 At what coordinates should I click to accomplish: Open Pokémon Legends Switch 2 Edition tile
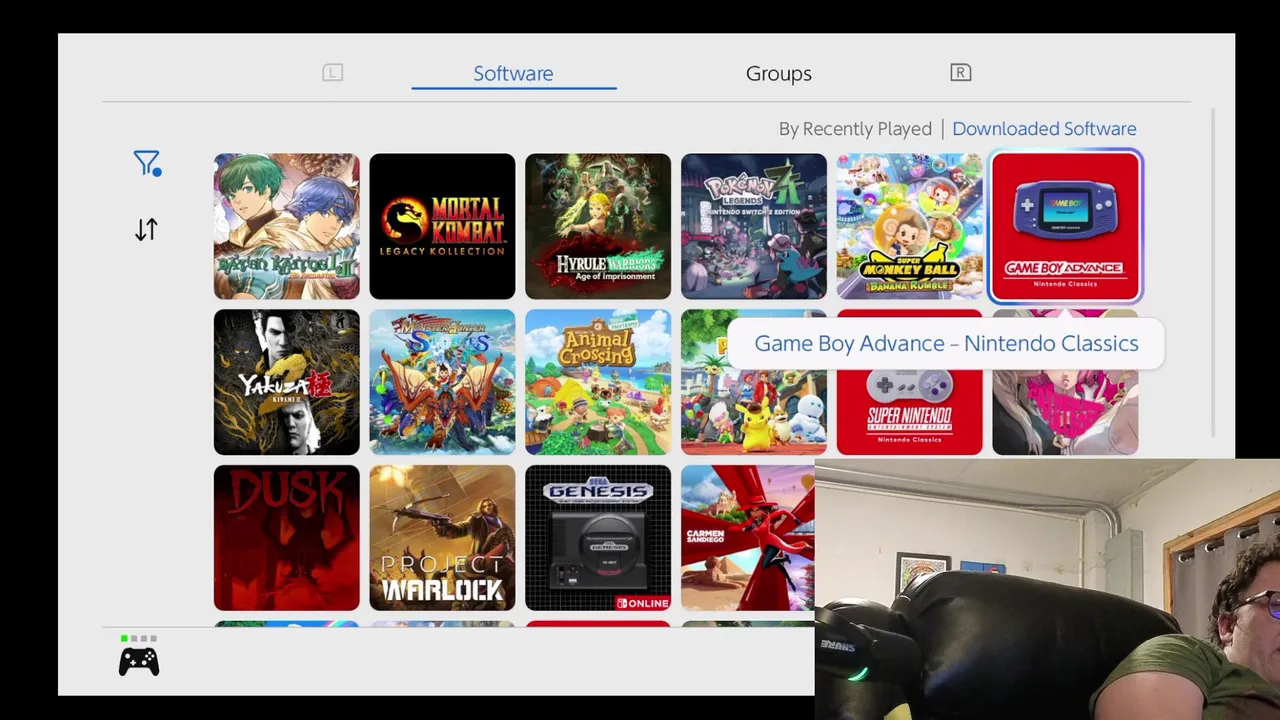(x=754, y=226)
